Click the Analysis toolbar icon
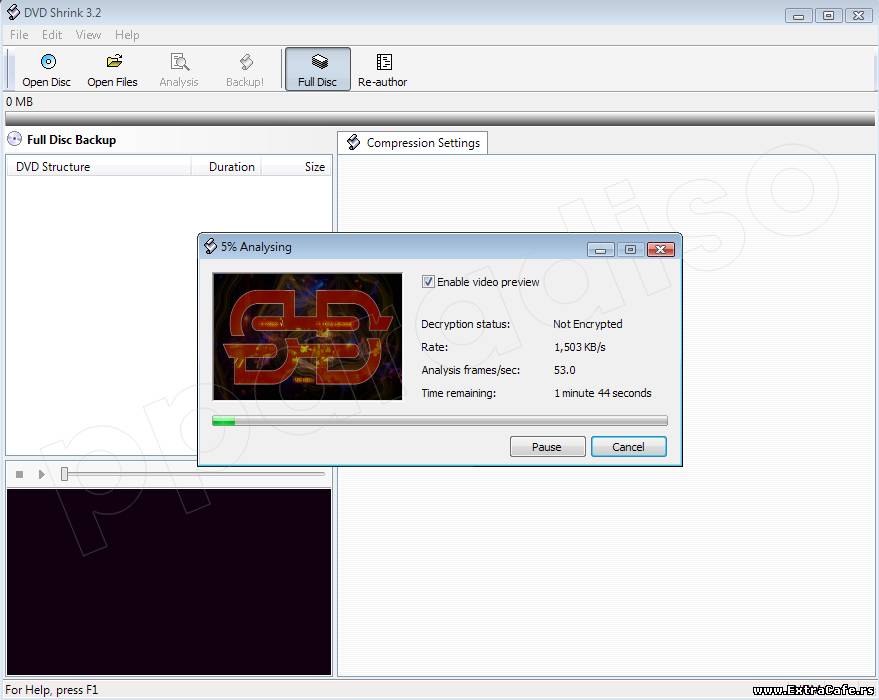Viewport: 879px width, 700px height. pyautogui.click(x=179, y=62)
